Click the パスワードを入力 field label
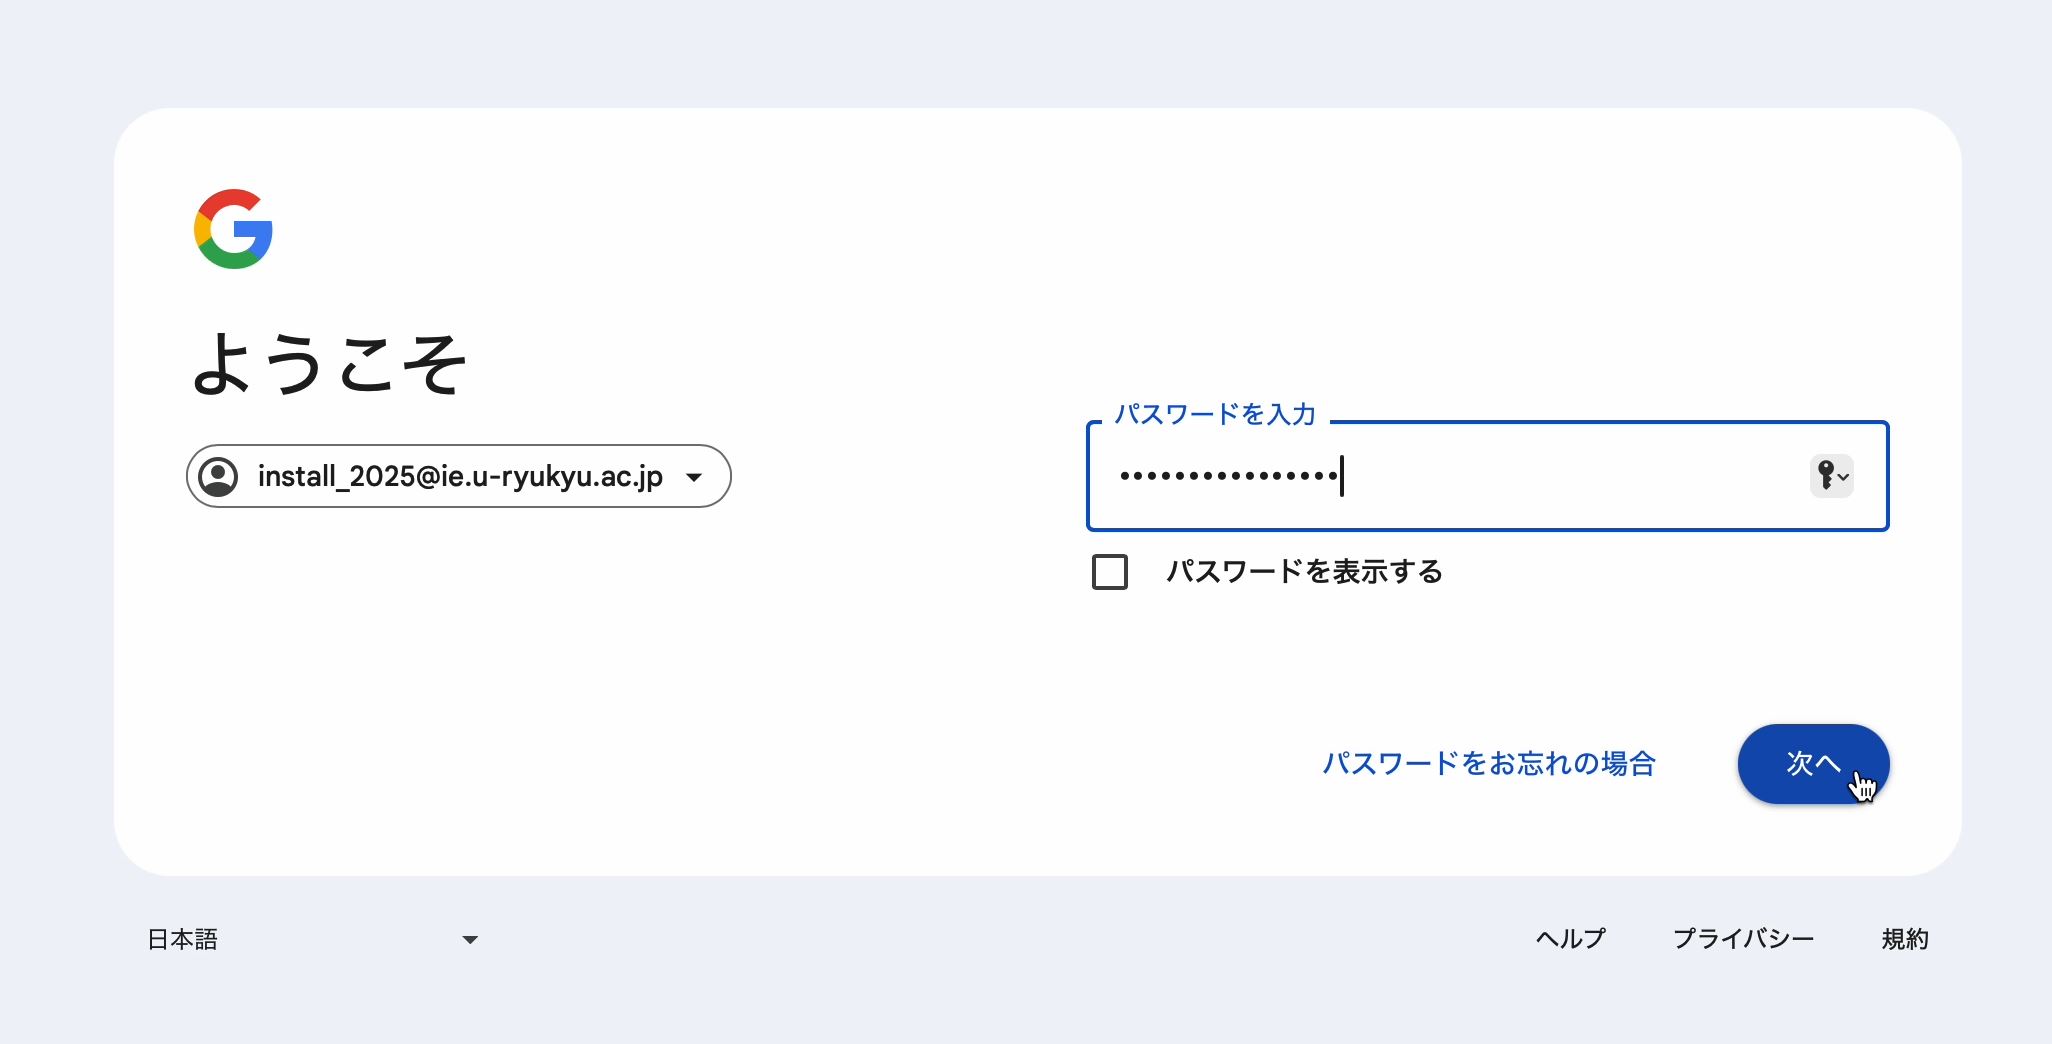The image size is (2052, 1044). pyautogui.click(x=1215, y=414)
